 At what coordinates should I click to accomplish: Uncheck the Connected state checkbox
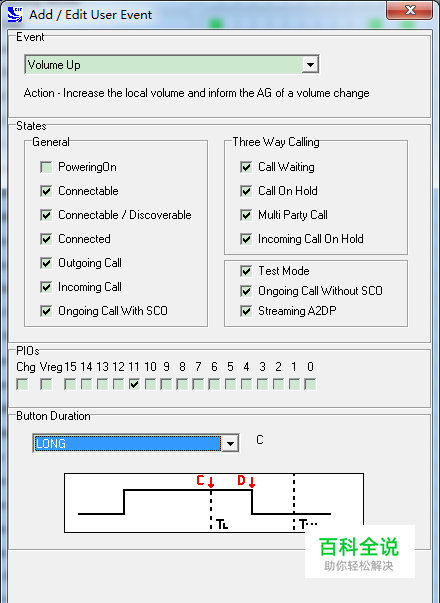point(46,239)
